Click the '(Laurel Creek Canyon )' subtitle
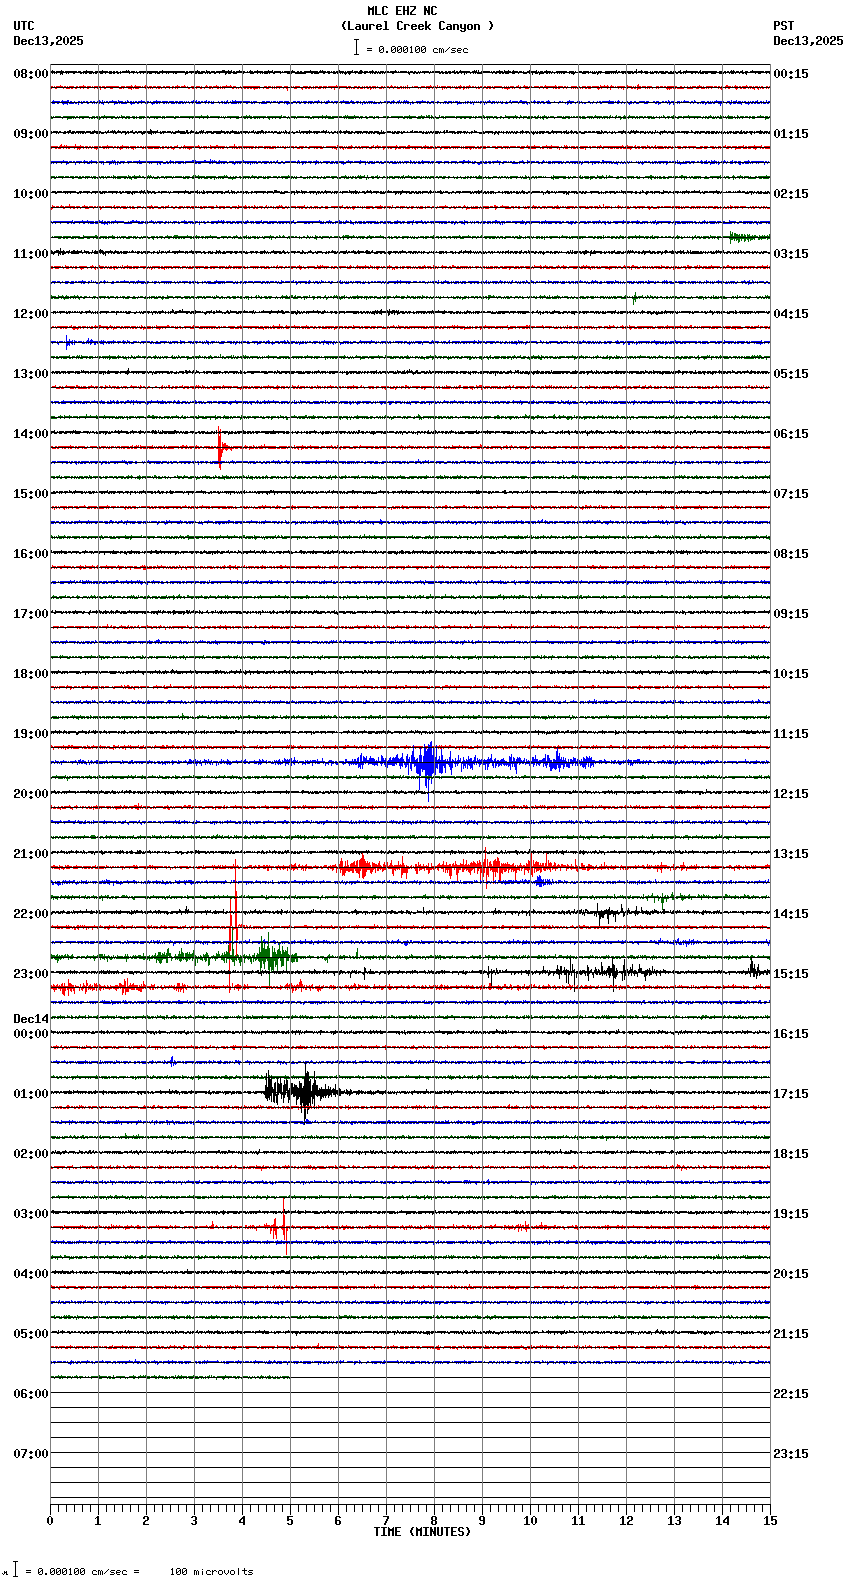This screenshot has height=1584, width=850. click(418, 26)
